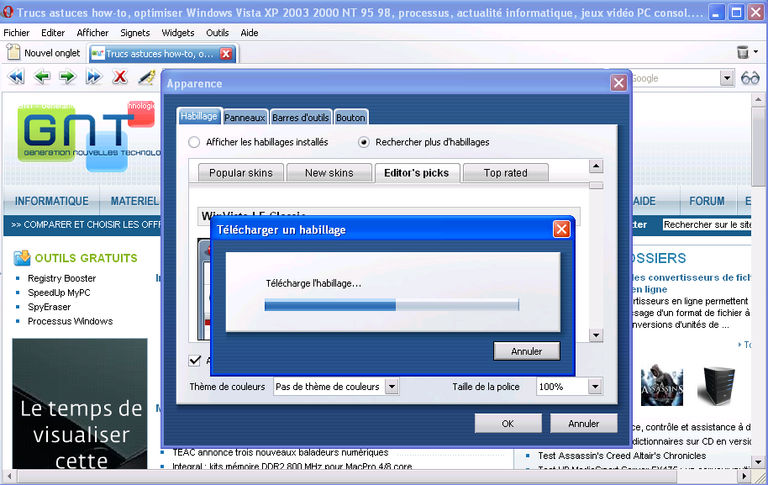Open the Afficher menu
The width and height of the screenshot is (768, 485).
[x=93, y=33]
